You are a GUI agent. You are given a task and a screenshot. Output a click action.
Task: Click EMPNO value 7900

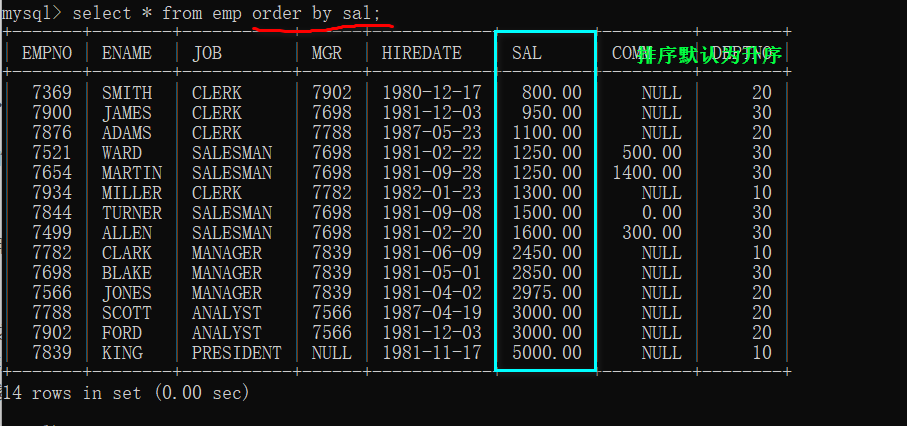(x=52, y=113)
